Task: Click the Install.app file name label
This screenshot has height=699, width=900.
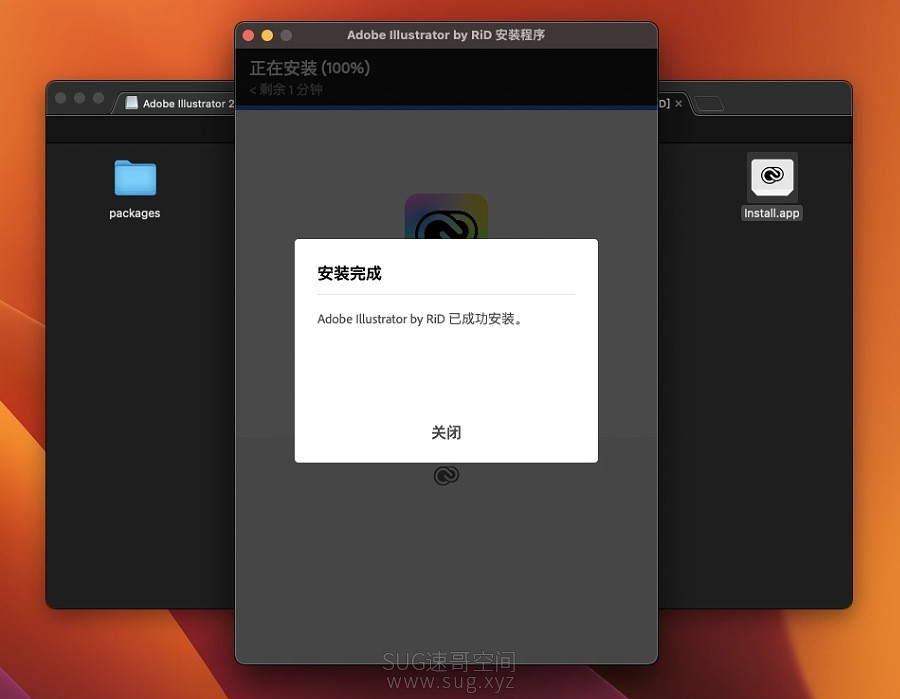Action: [772, 213]
